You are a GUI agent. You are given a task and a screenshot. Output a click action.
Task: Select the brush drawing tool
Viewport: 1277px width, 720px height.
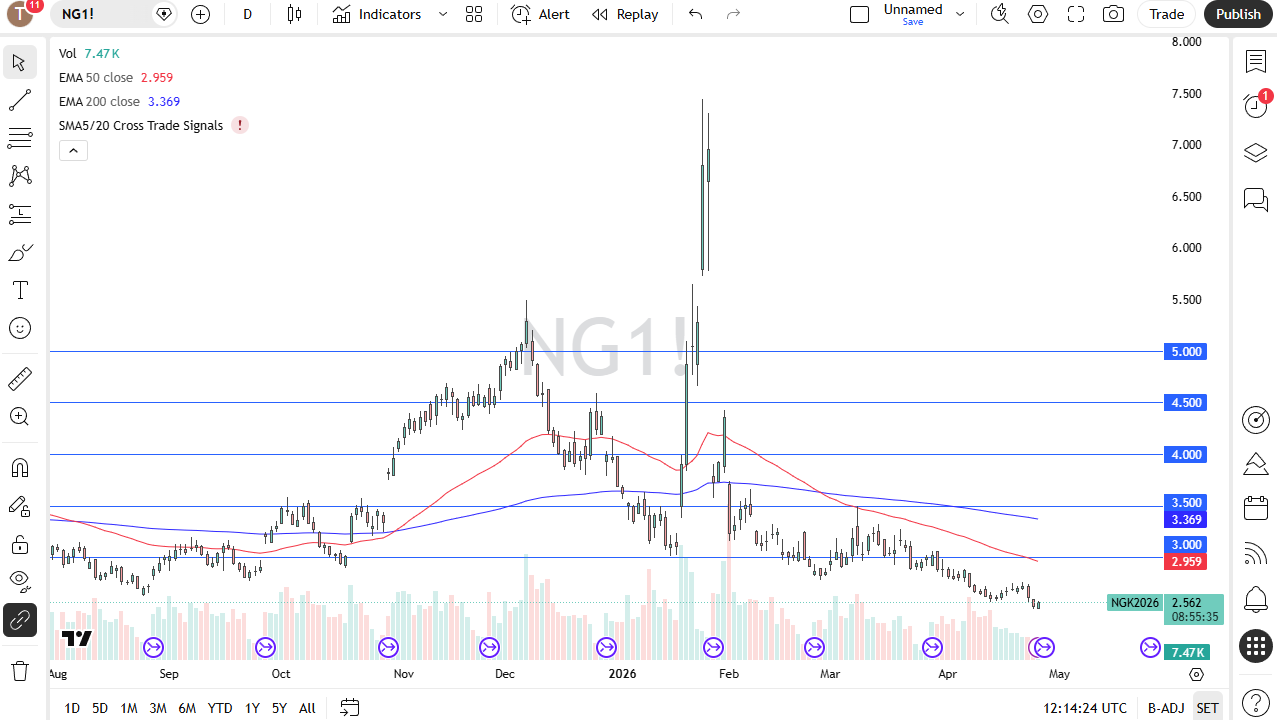click(x=19, y=252)
